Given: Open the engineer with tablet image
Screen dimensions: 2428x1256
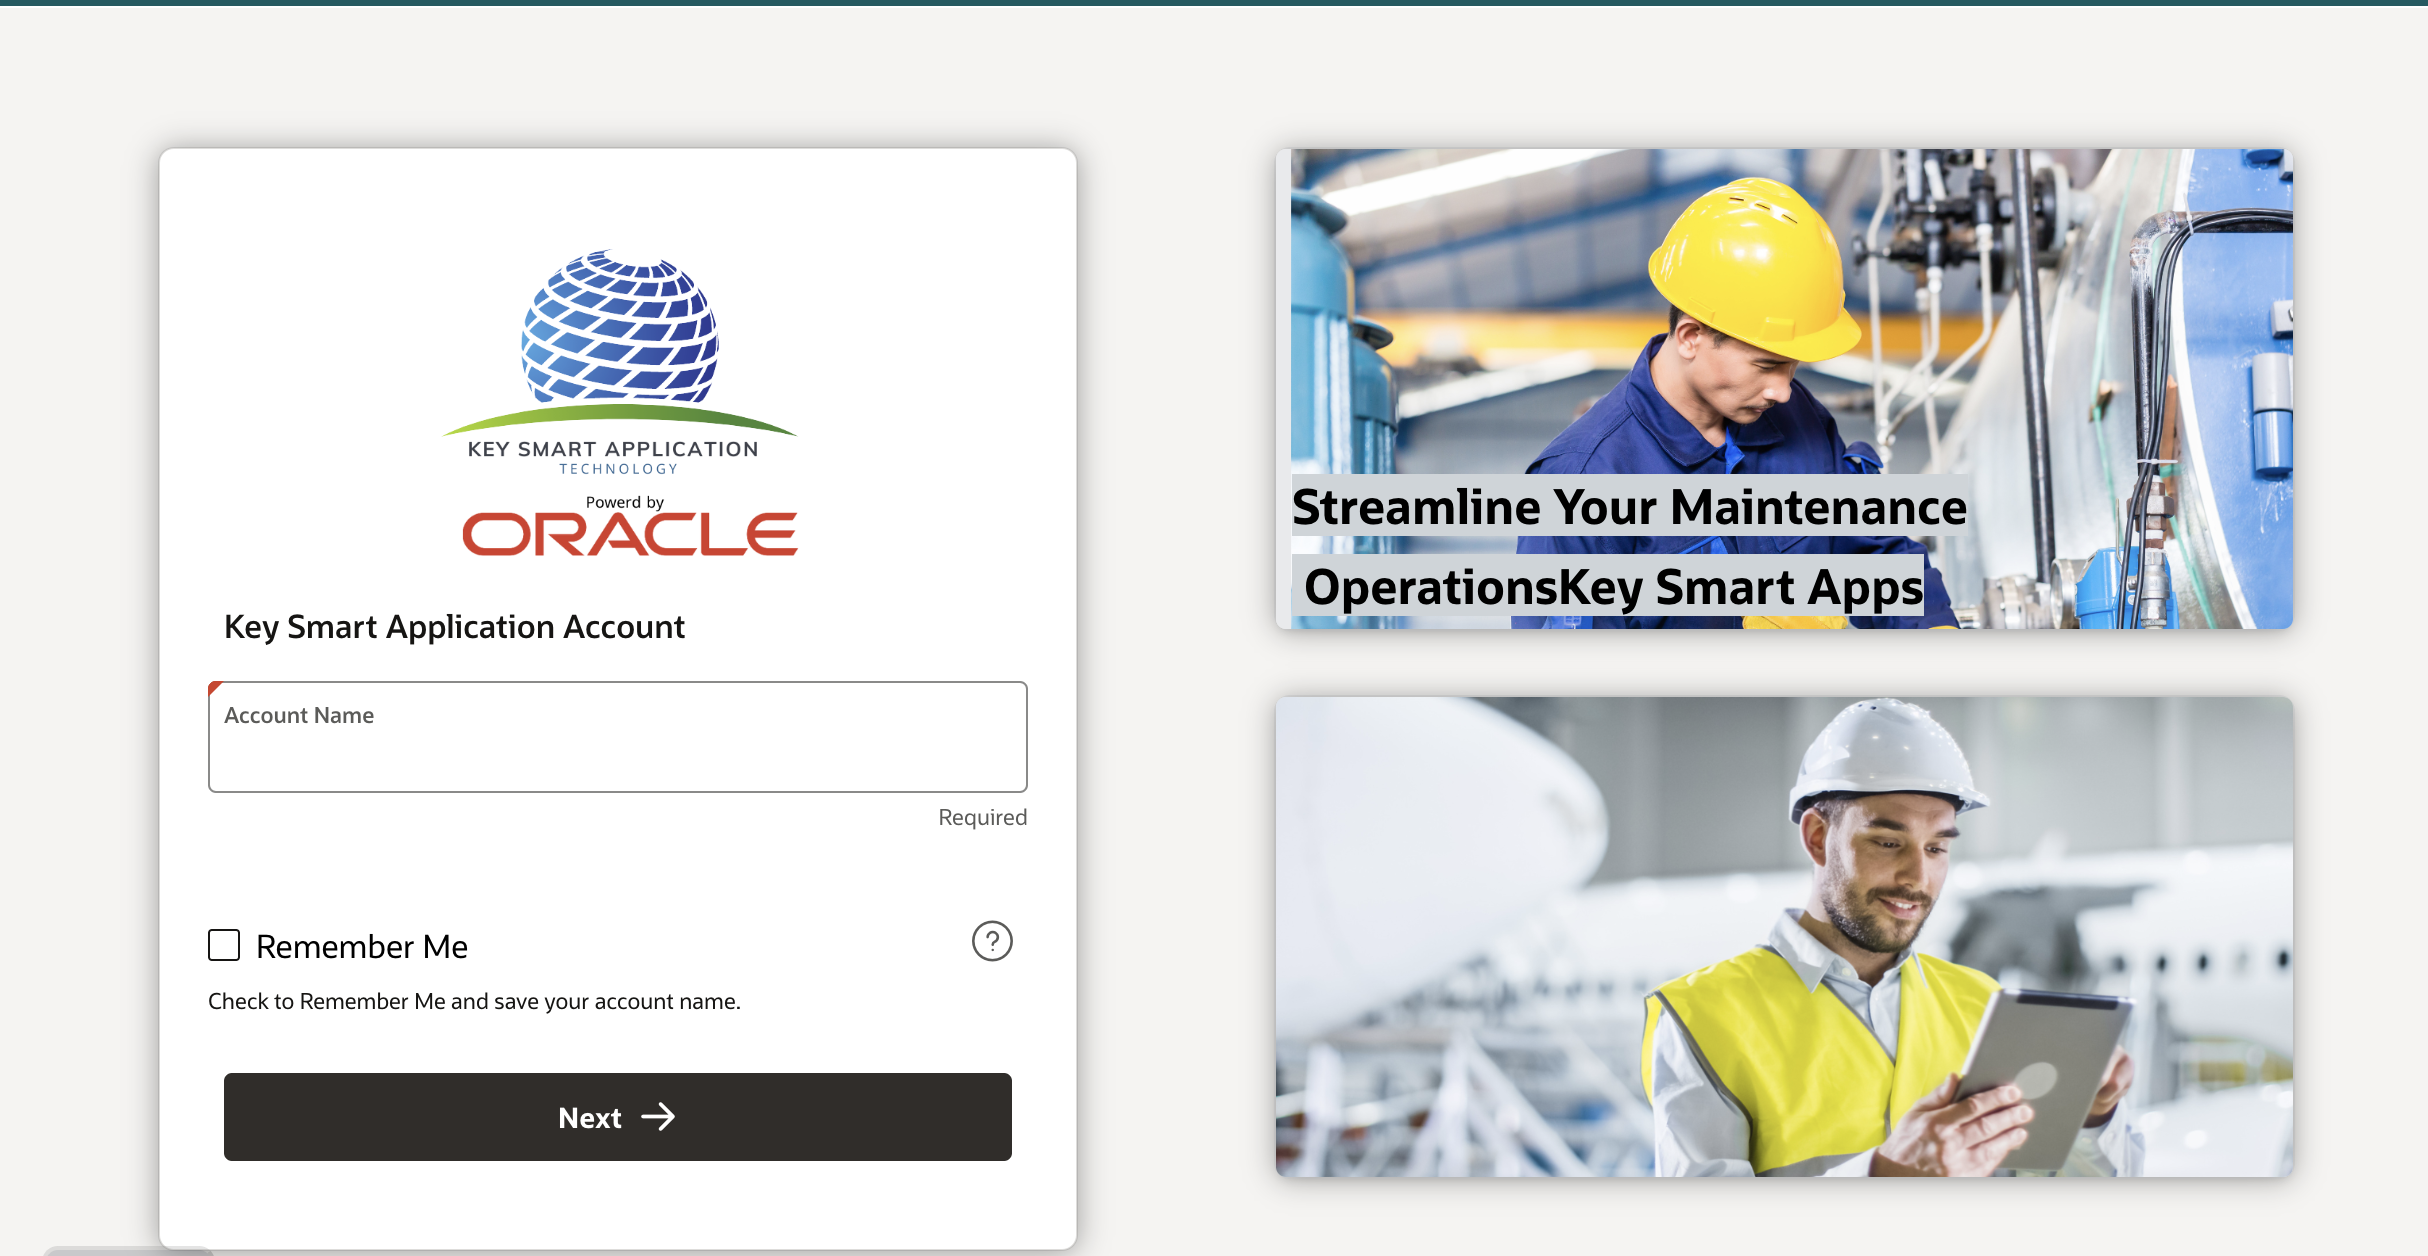Looking at the screenshot, I should coord(1783,936).
